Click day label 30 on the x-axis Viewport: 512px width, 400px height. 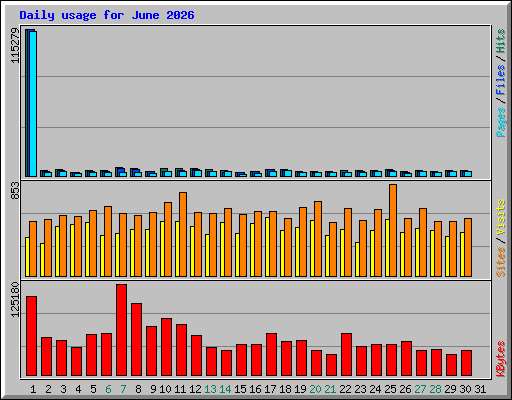coord(465,389)
